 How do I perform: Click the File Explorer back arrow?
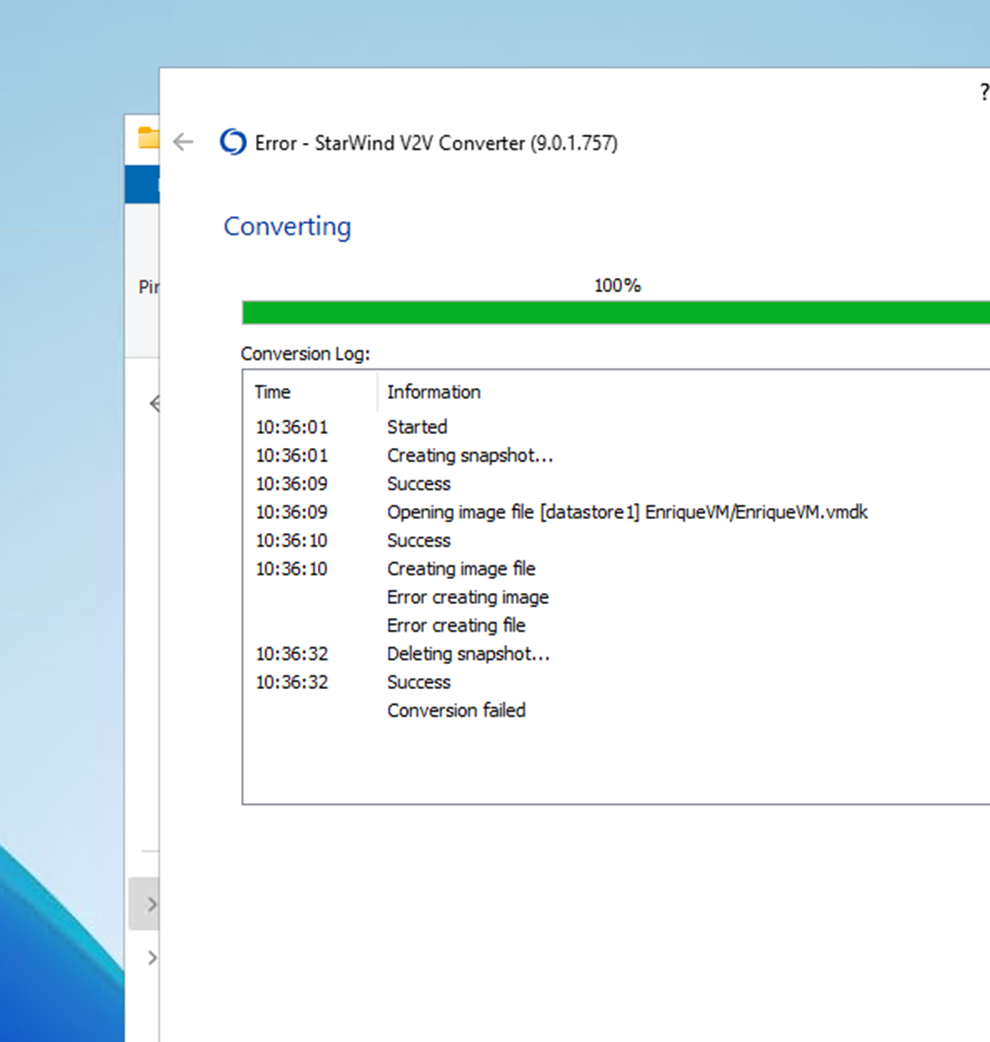click(x=154, y=404)
